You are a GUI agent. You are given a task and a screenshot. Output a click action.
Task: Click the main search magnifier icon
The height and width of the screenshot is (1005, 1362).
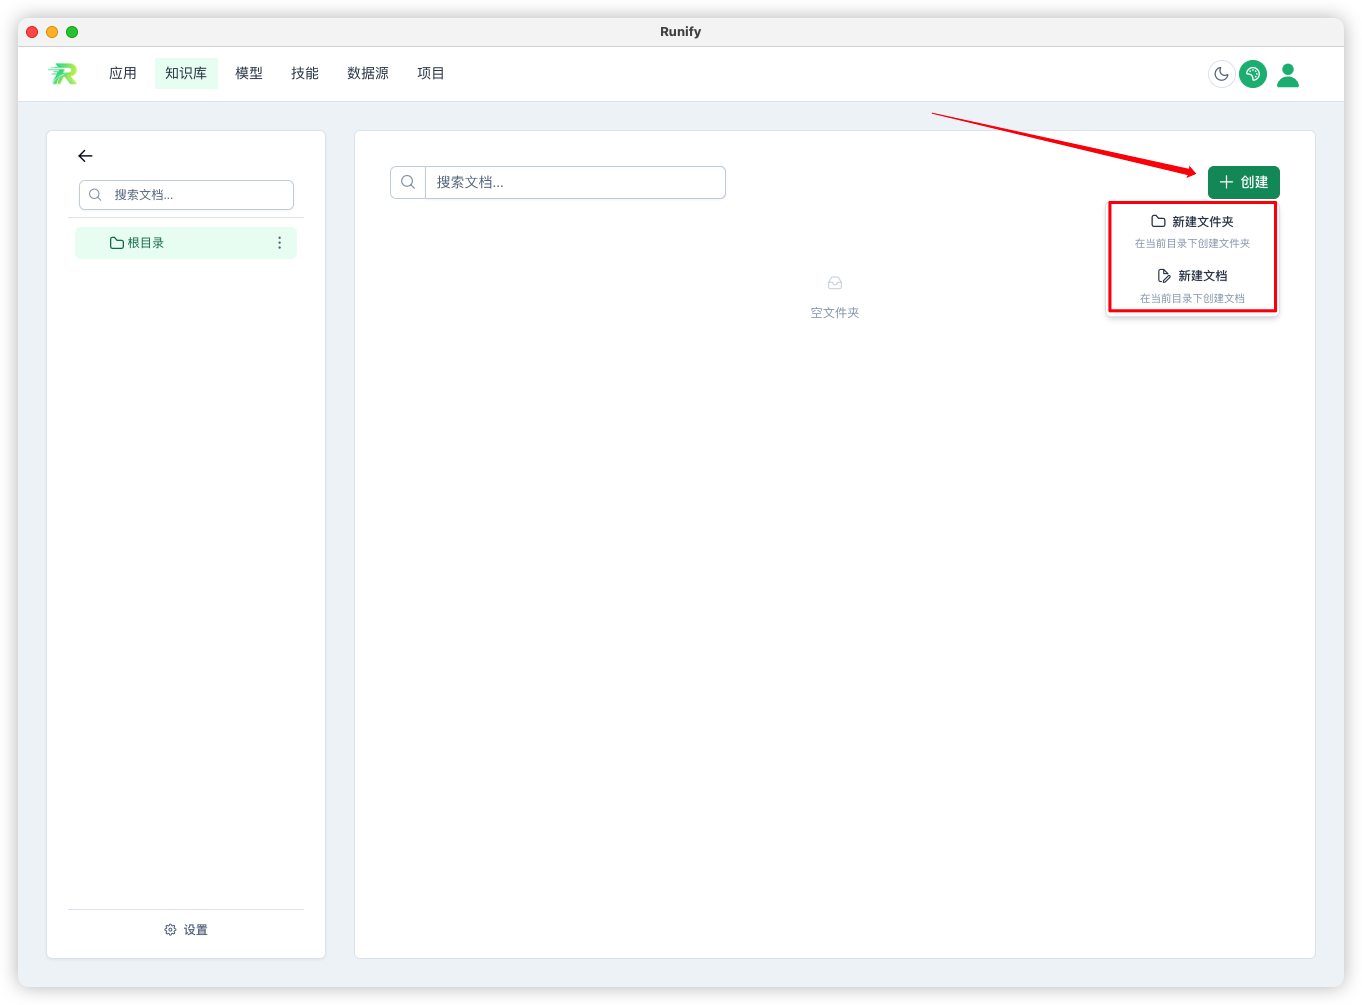click(x=408, y=182)
